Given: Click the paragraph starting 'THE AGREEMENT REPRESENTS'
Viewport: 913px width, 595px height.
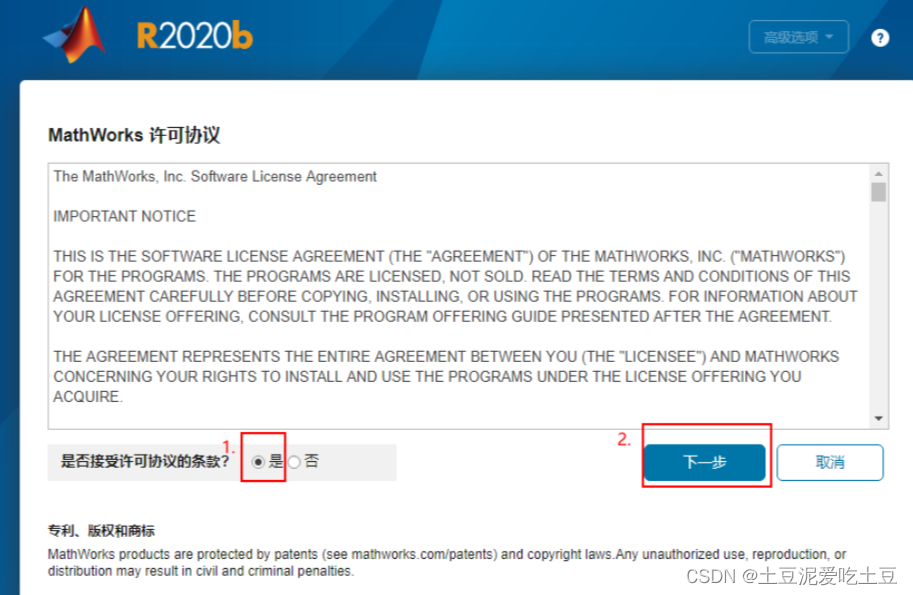Looking at the screenshot, I should click(x=446, y=377).
